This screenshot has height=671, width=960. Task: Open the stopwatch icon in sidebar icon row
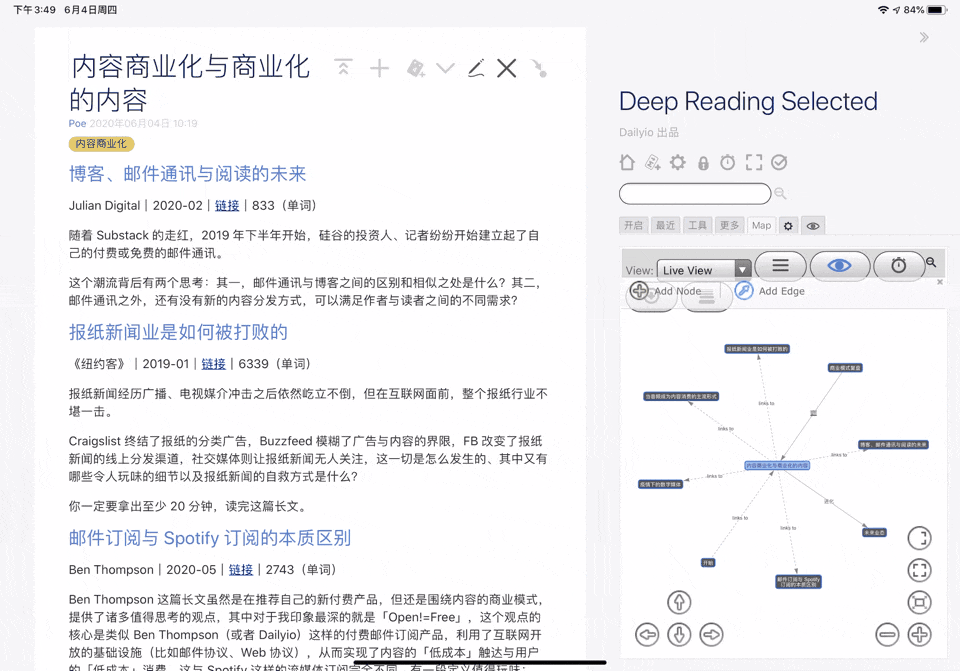(727, 162)
